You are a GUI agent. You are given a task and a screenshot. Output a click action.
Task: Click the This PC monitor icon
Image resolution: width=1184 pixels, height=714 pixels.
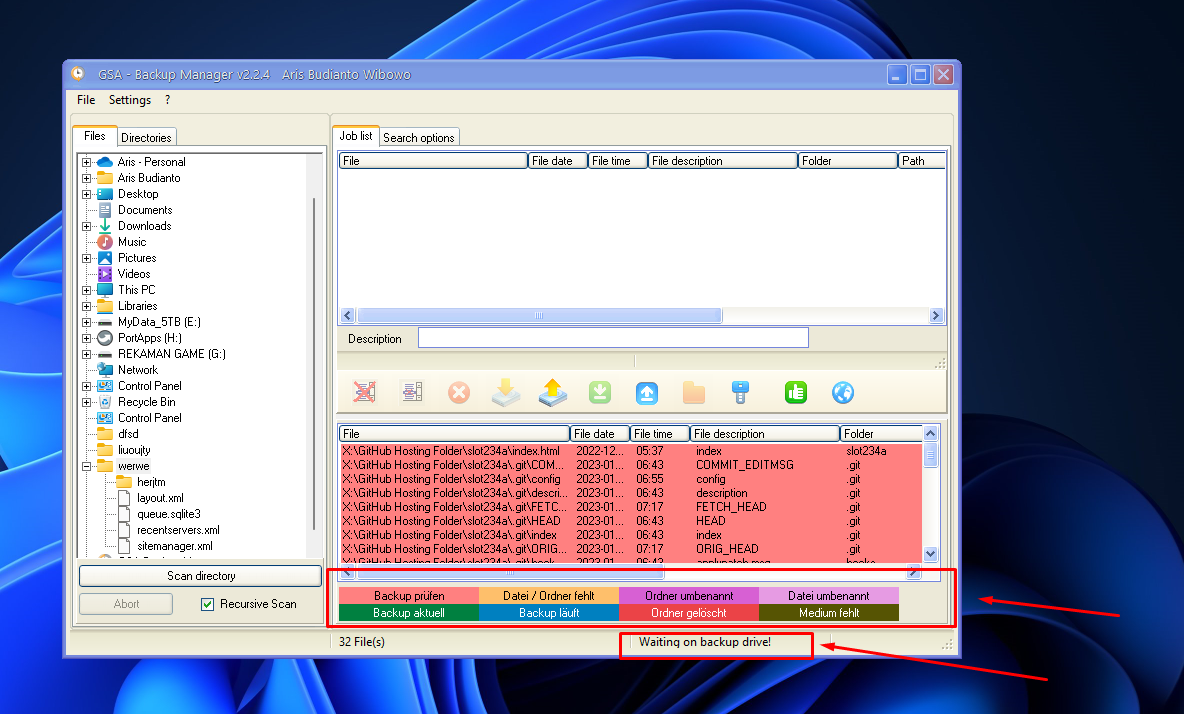coord(105,290)
